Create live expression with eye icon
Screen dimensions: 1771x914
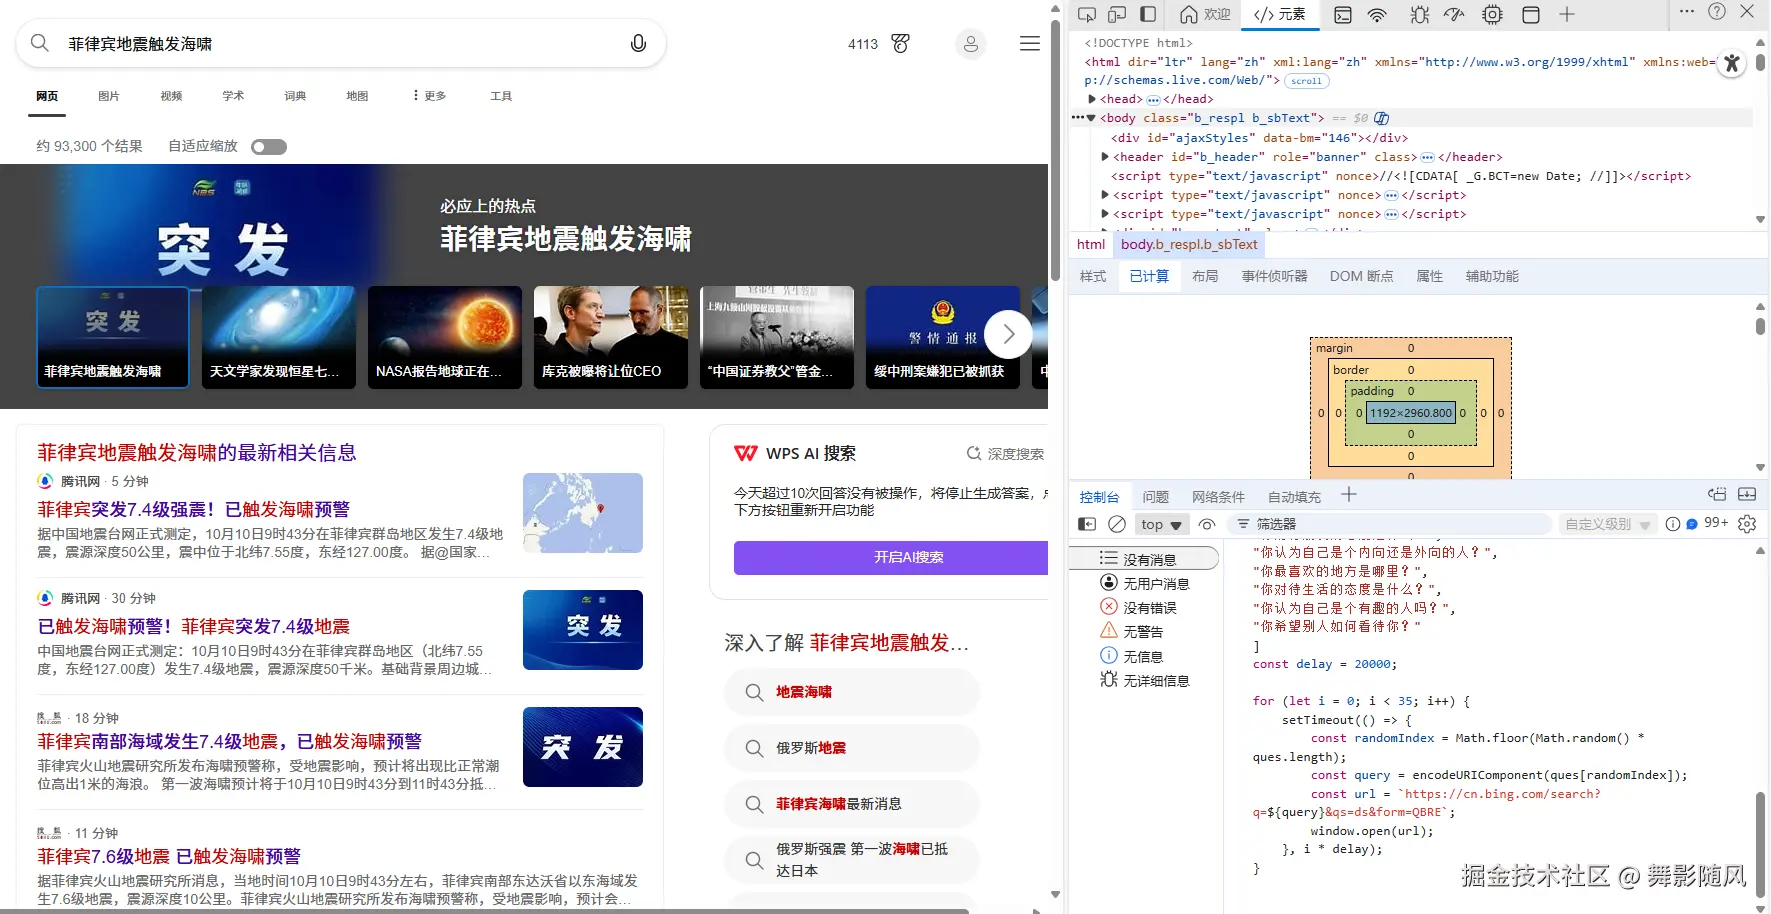click(1207, 524)
